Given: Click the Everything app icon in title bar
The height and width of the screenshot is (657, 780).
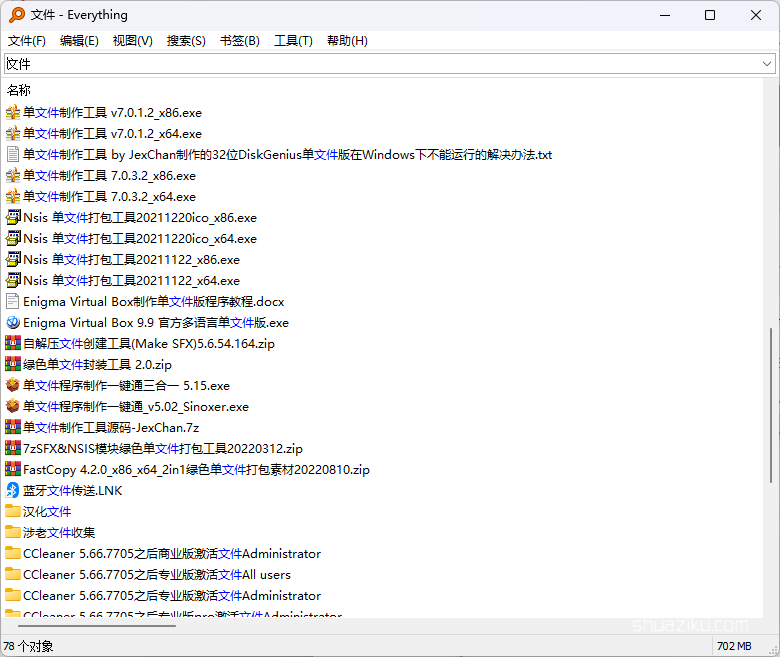Looking at the screenshot, I should 17,15.
